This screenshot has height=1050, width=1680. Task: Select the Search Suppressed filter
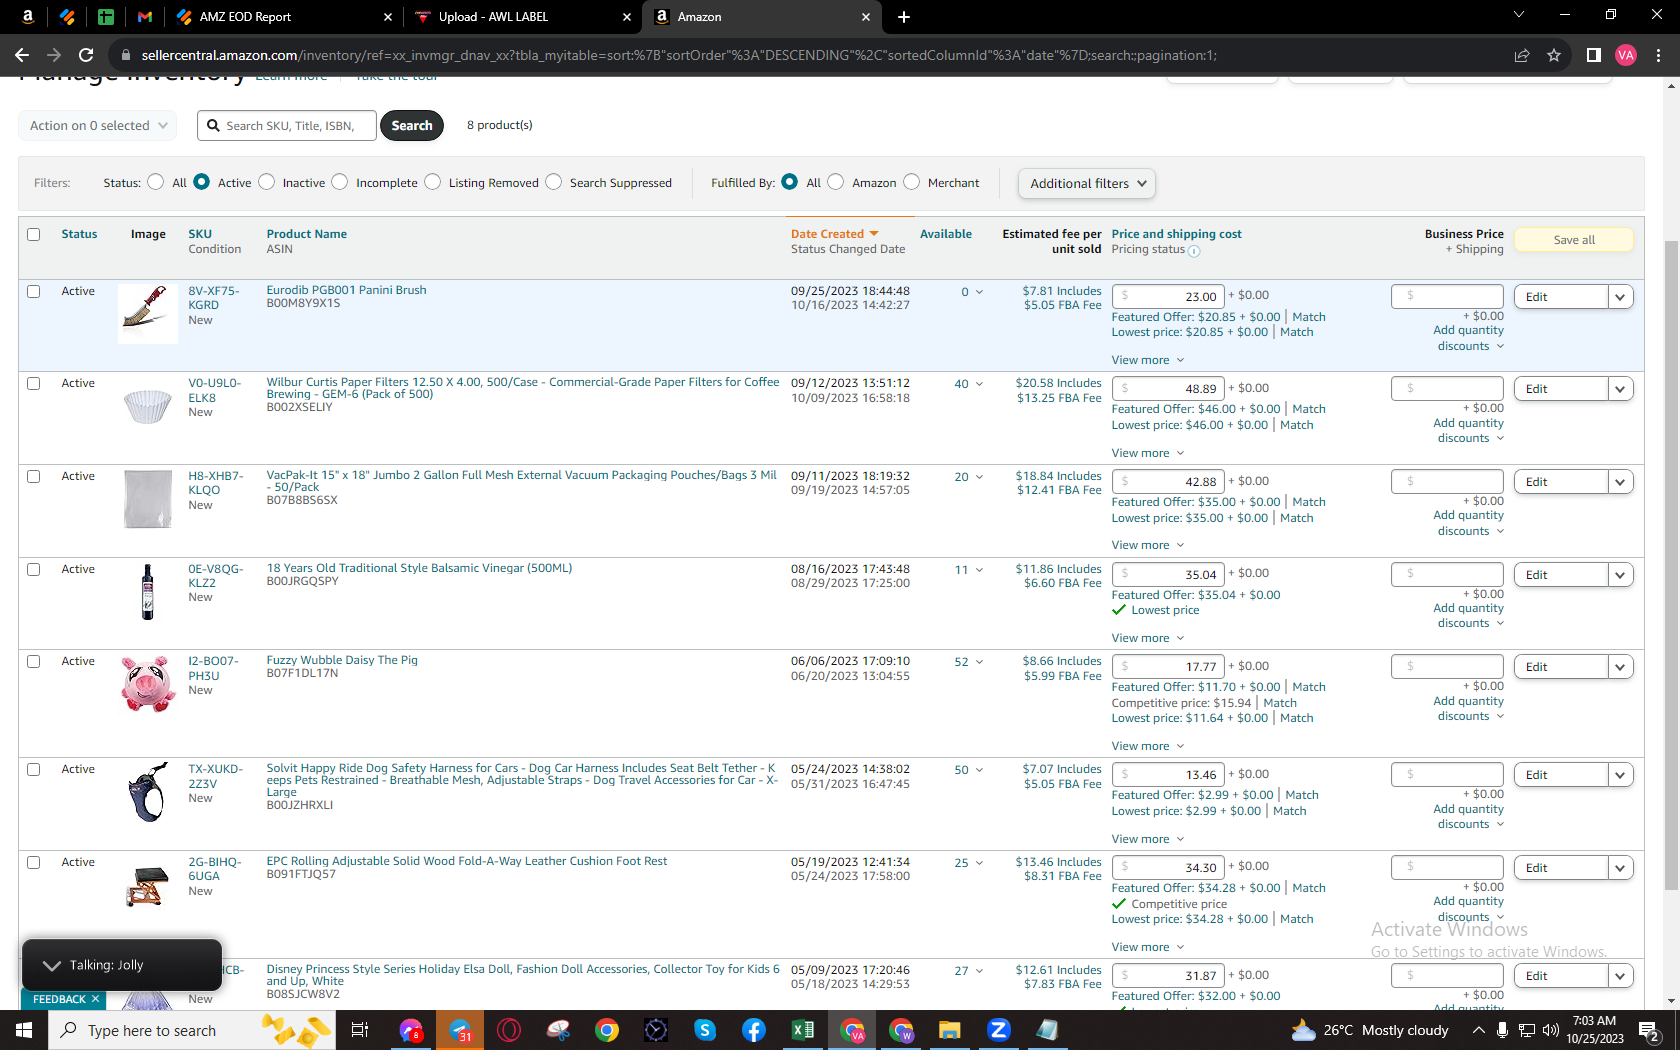tap(554, 182)
